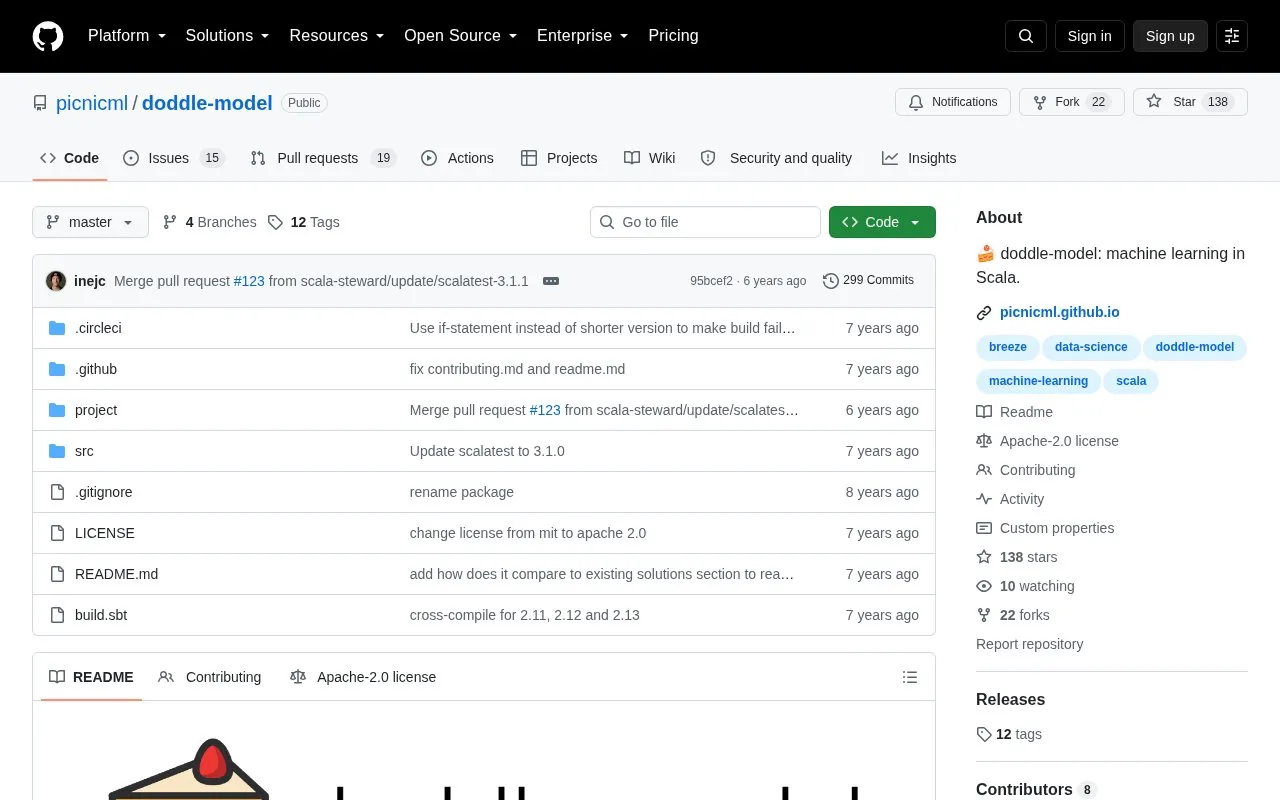The width and height of the screenshot is (1280, 800).
Task: Fork the doddle-model repository
Action: (1072, 102)
